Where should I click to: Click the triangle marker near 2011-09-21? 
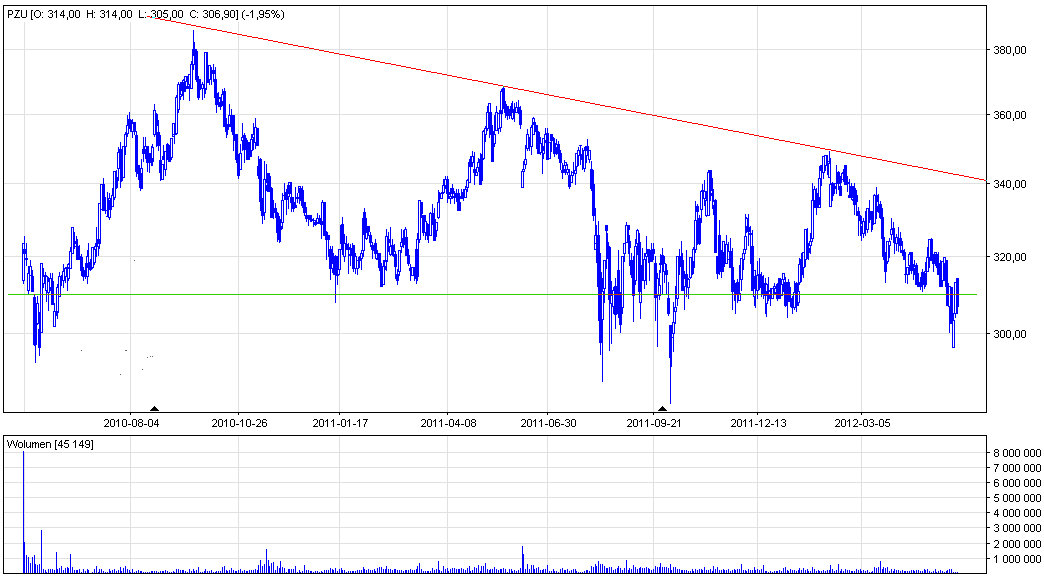point(662,408)
